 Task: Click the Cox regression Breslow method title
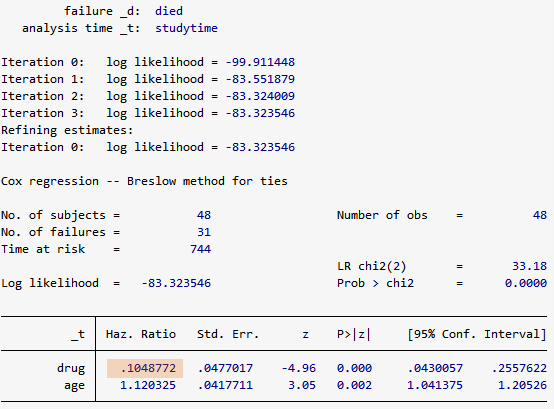(144, 181)
